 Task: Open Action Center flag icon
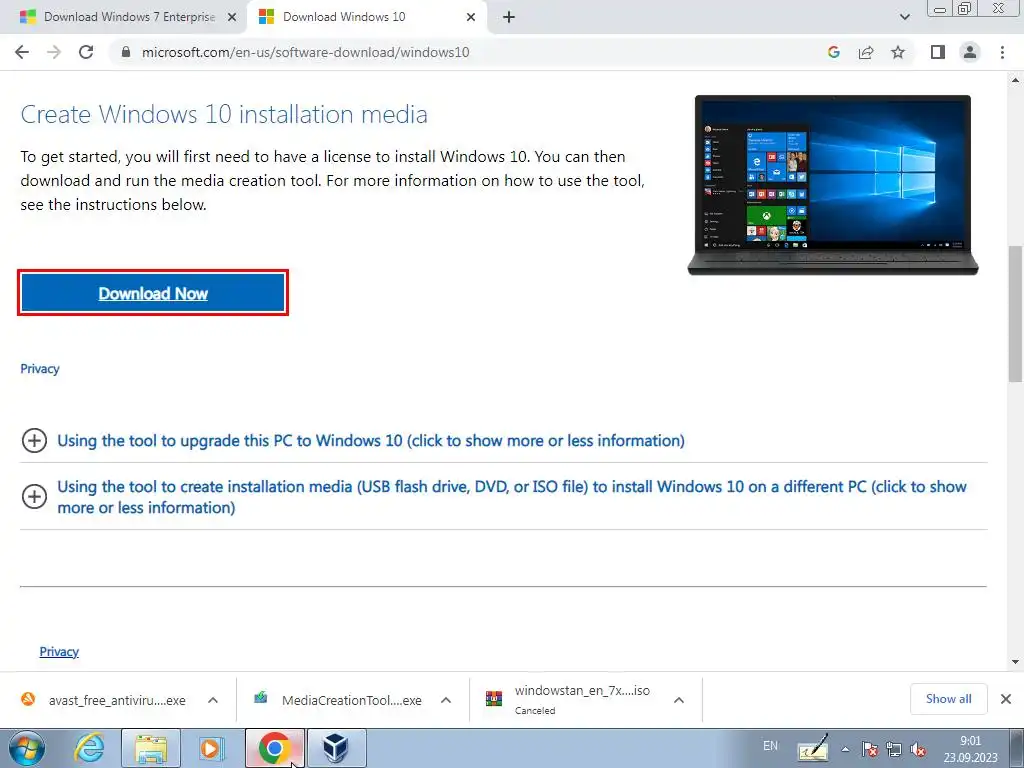coord(869,749)
